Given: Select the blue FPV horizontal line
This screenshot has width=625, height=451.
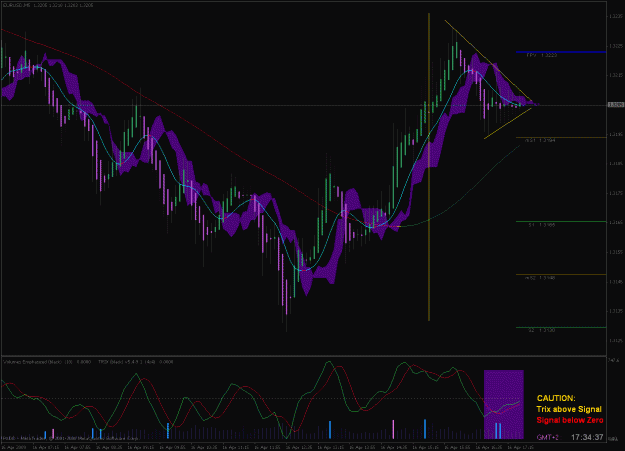Looking at the screenshot, I should point(561,52).
